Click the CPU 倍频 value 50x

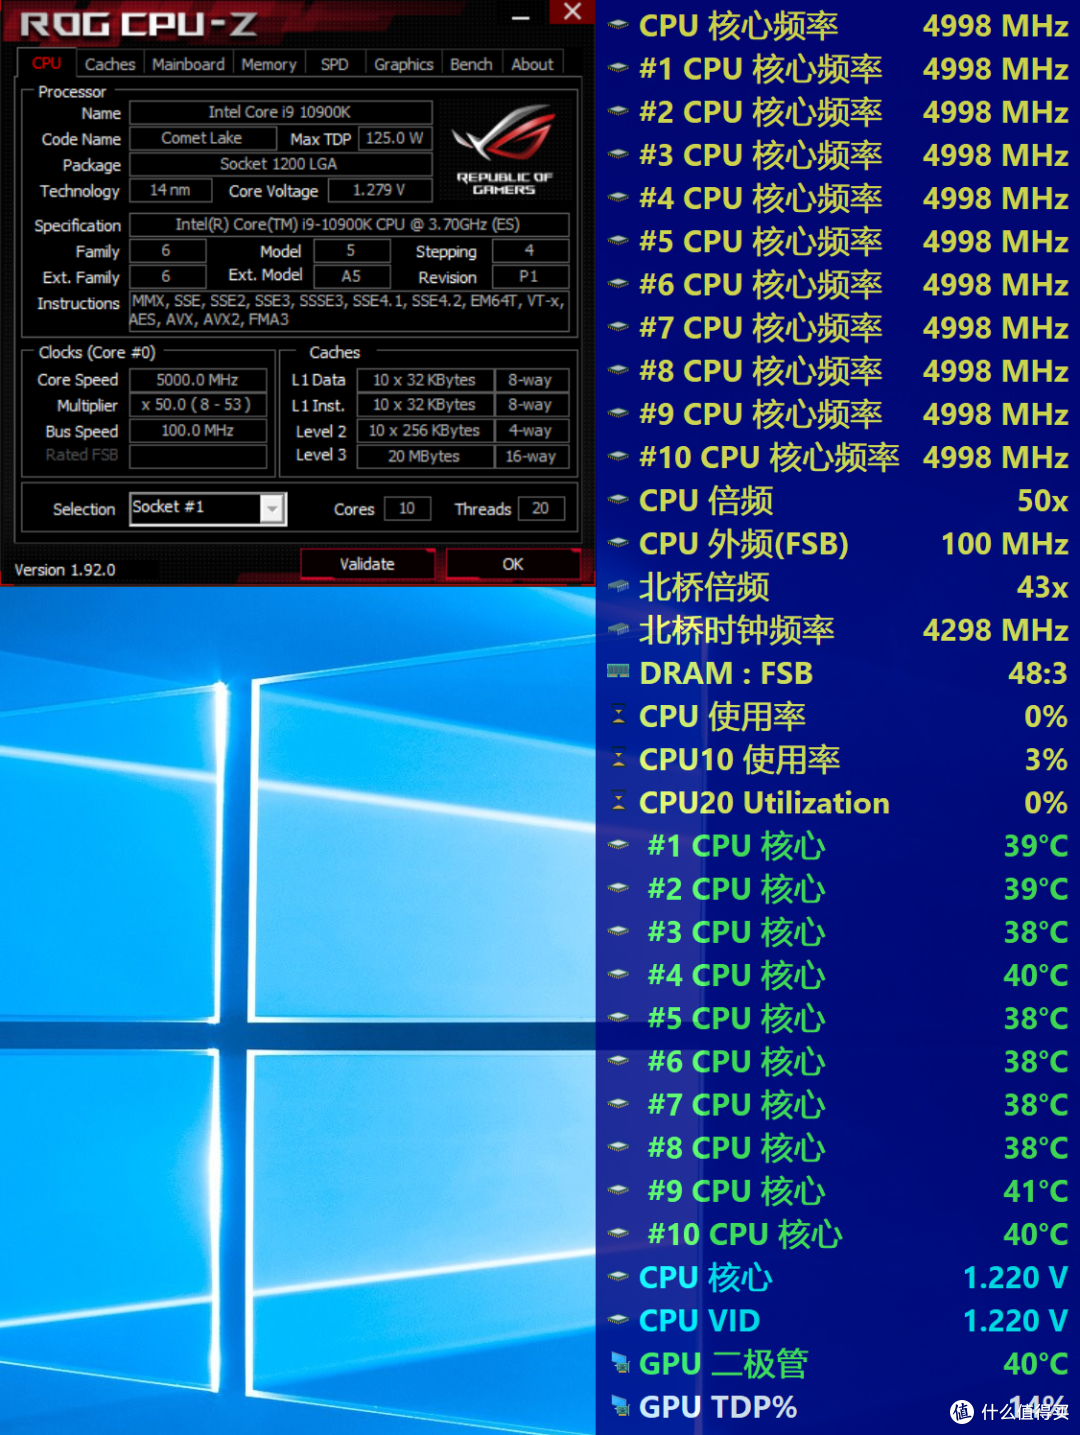tap(1042, 500)
